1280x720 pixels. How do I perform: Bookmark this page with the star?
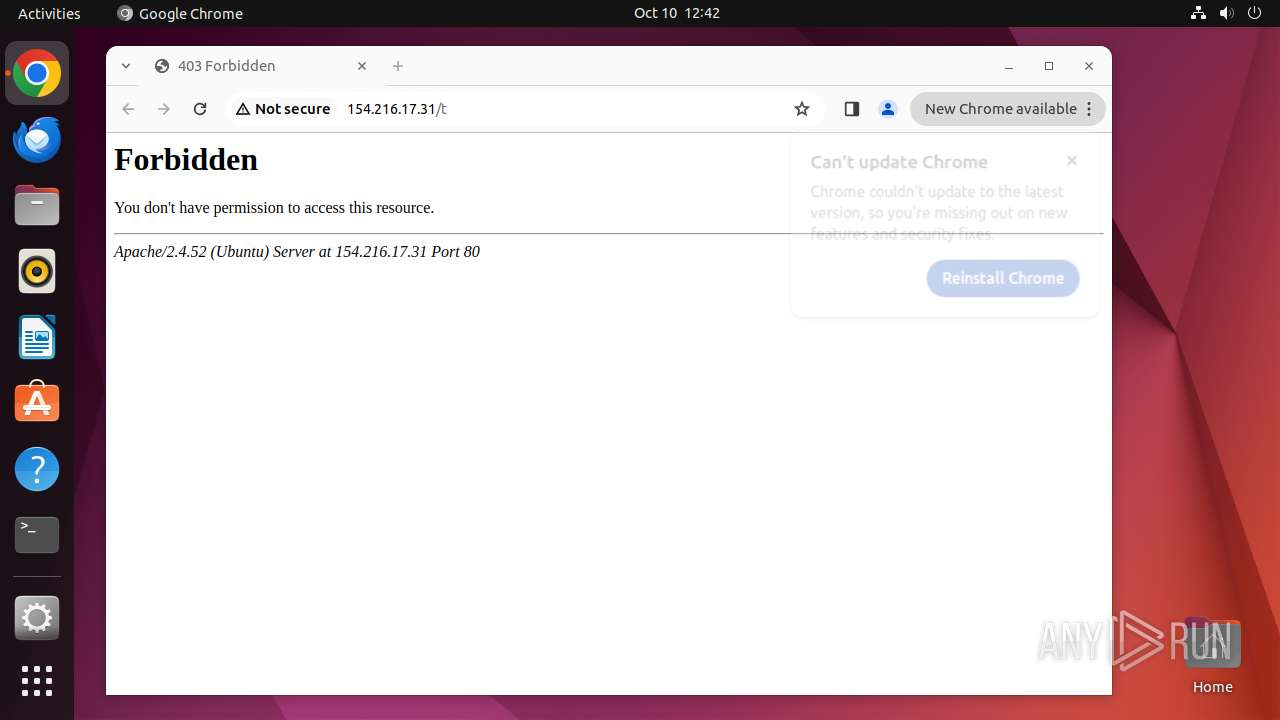point(802,109)
